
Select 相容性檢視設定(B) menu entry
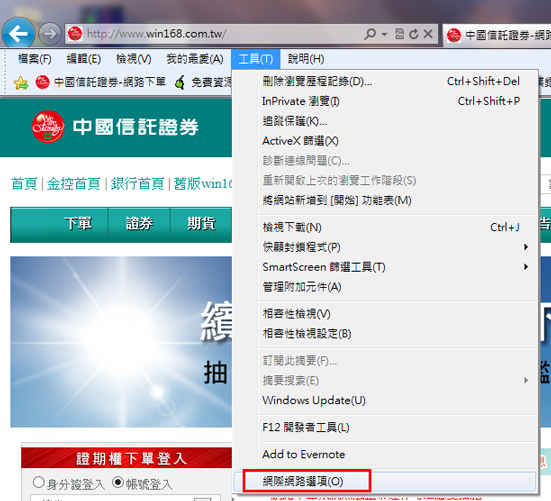385,333
